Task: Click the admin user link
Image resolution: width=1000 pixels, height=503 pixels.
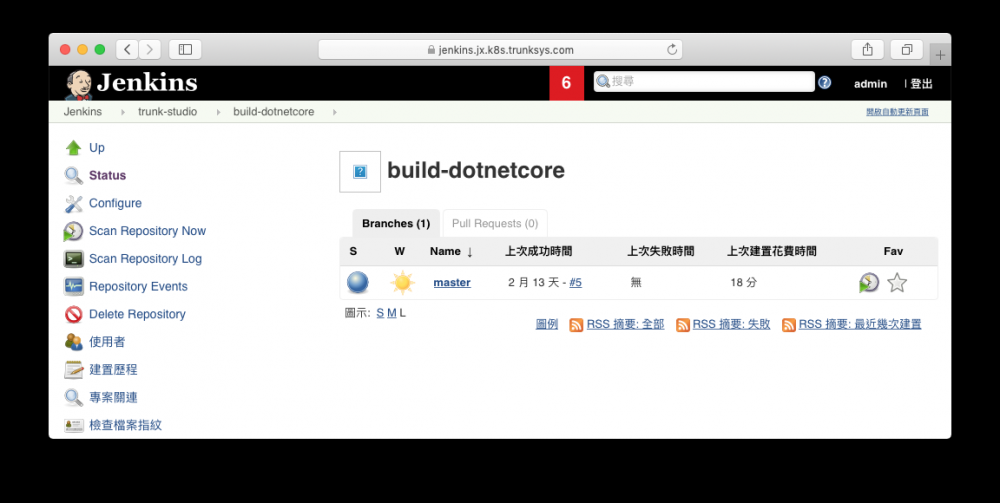Action: click(871, 84)
